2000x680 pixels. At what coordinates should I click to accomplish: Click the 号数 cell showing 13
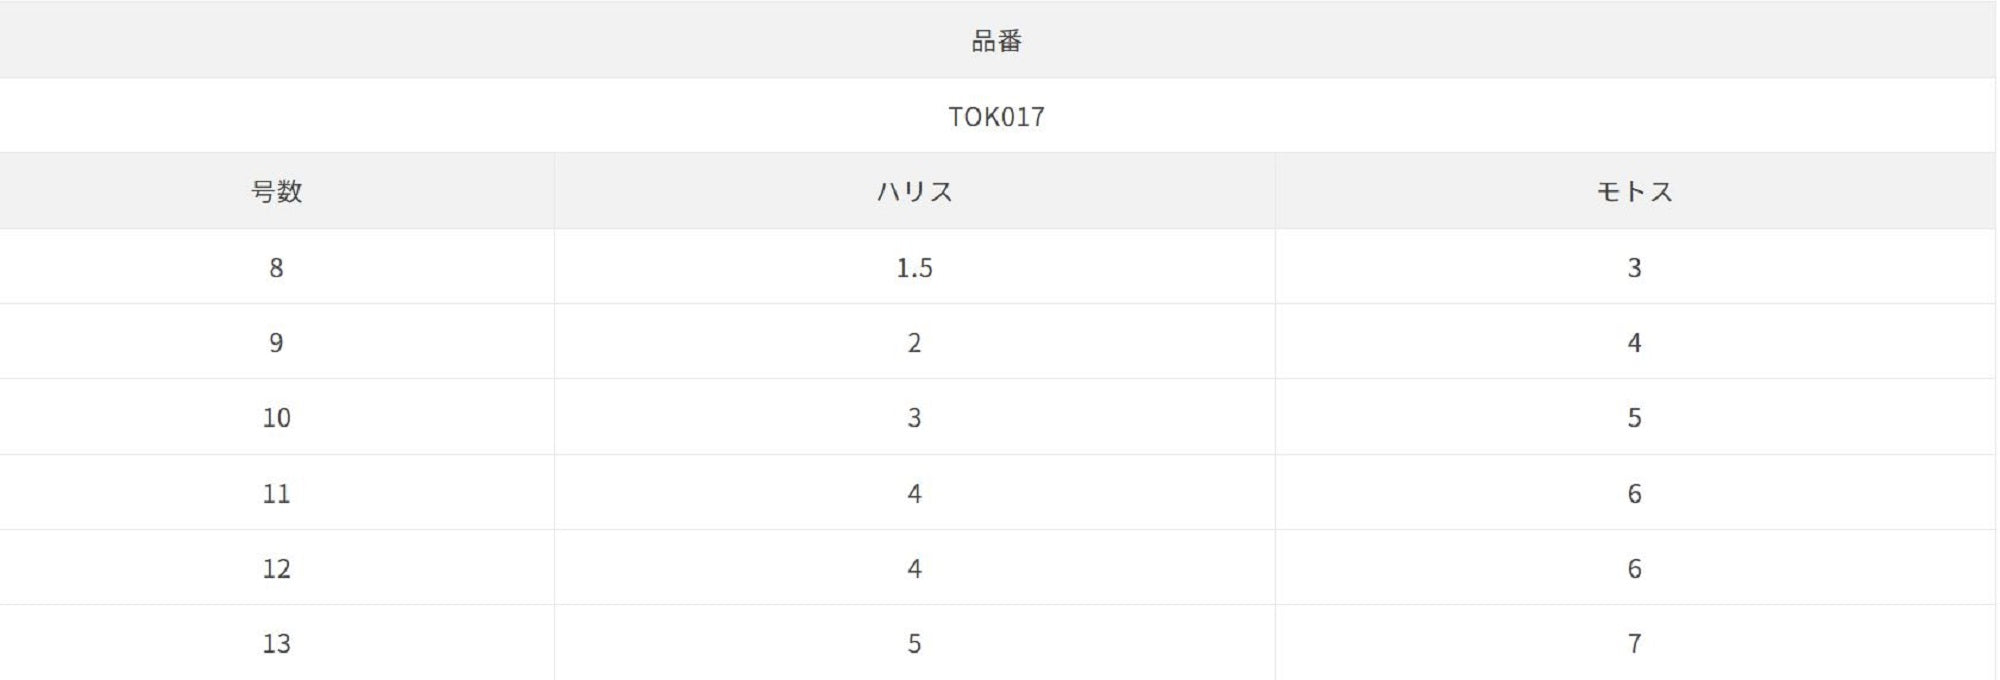tap(276, 643)
